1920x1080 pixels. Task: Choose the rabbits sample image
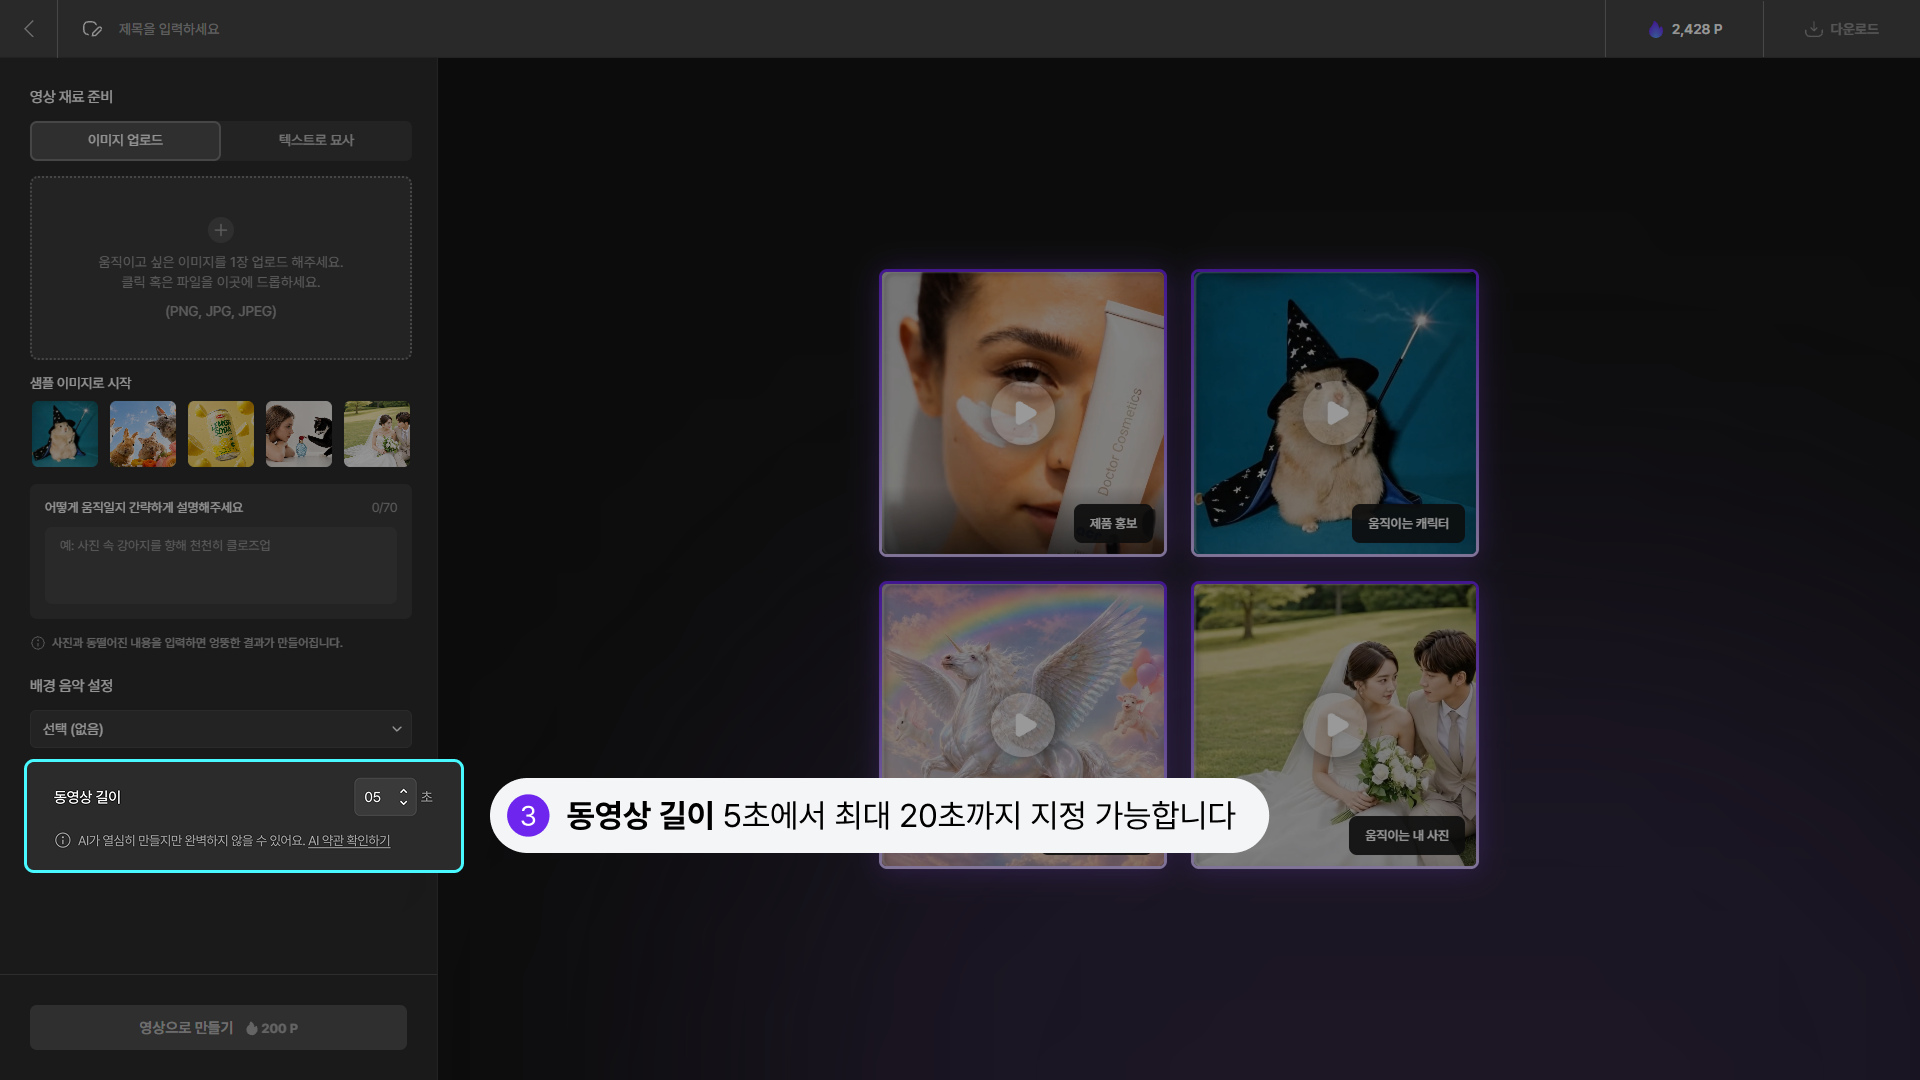tap(143, 434)
